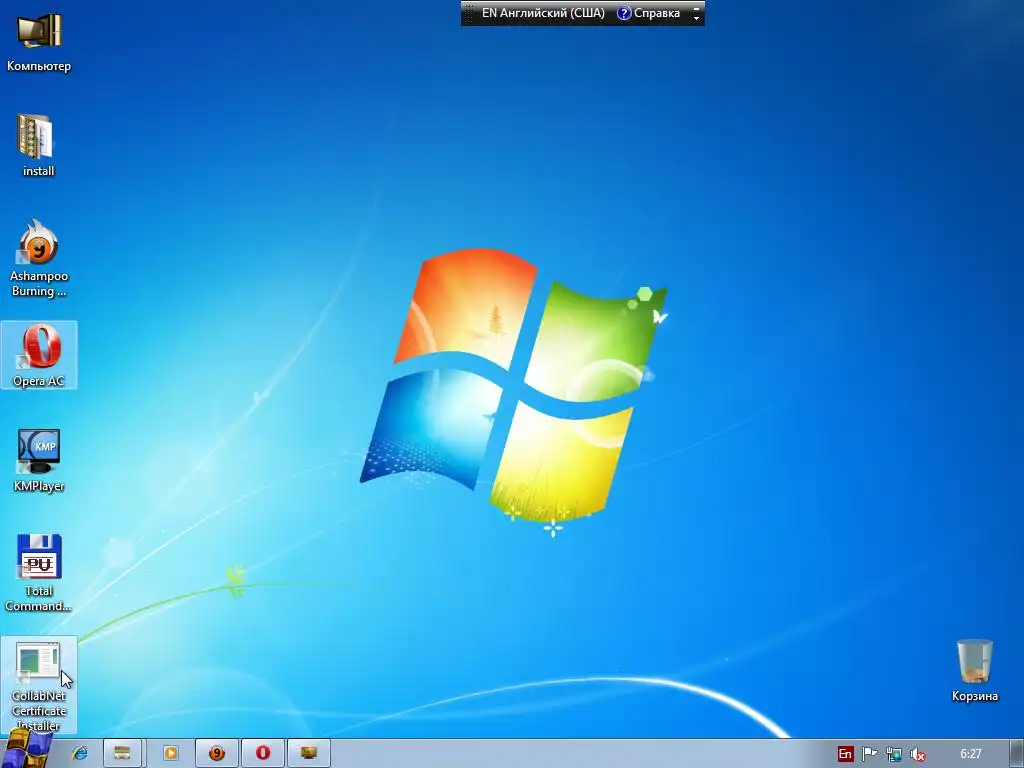This screenshot has width=1024, height=768.
Task: Select the Total Commander desktop shortcut
Action: 39,573
